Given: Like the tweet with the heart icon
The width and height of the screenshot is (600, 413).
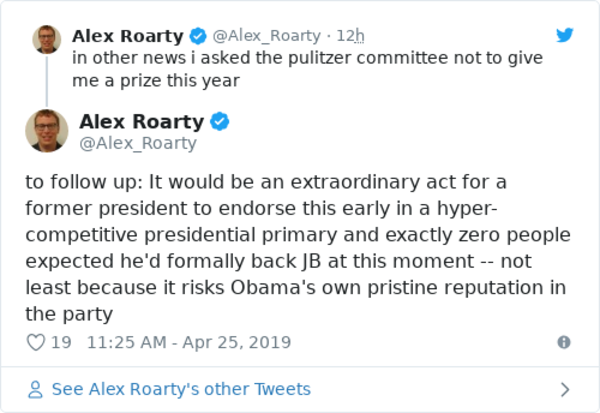Looking at the screenshot, I should point(36,342).
